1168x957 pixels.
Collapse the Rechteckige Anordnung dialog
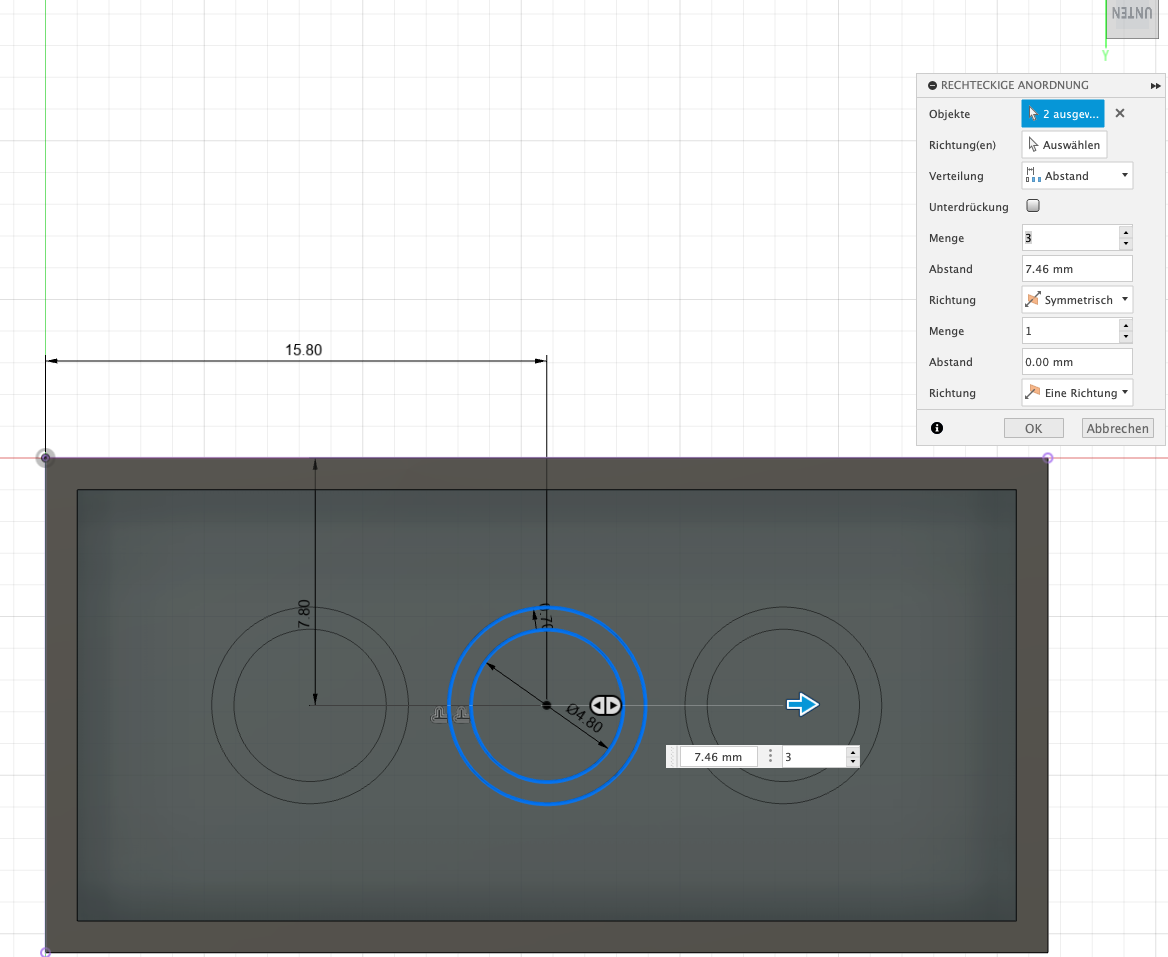click(x=933, y=86)
